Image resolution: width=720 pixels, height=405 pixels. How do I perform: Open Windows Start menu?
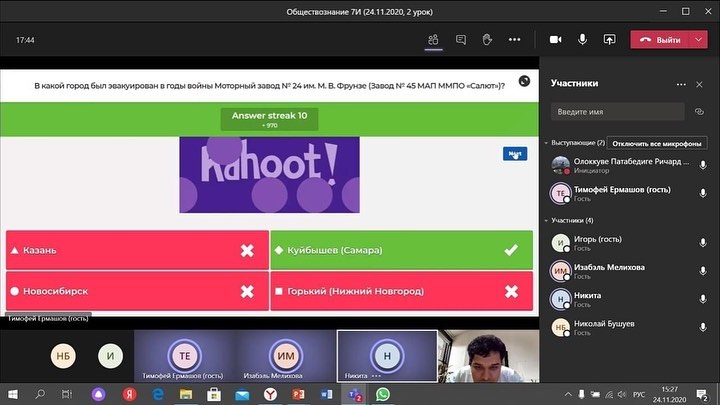[x=13, y=394]
